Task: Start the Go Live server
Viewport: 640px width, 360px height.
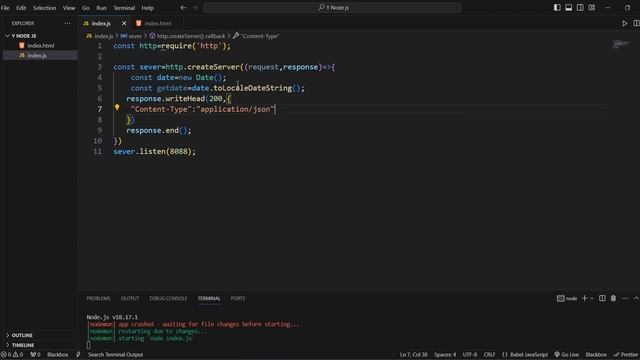Action: 567,355
